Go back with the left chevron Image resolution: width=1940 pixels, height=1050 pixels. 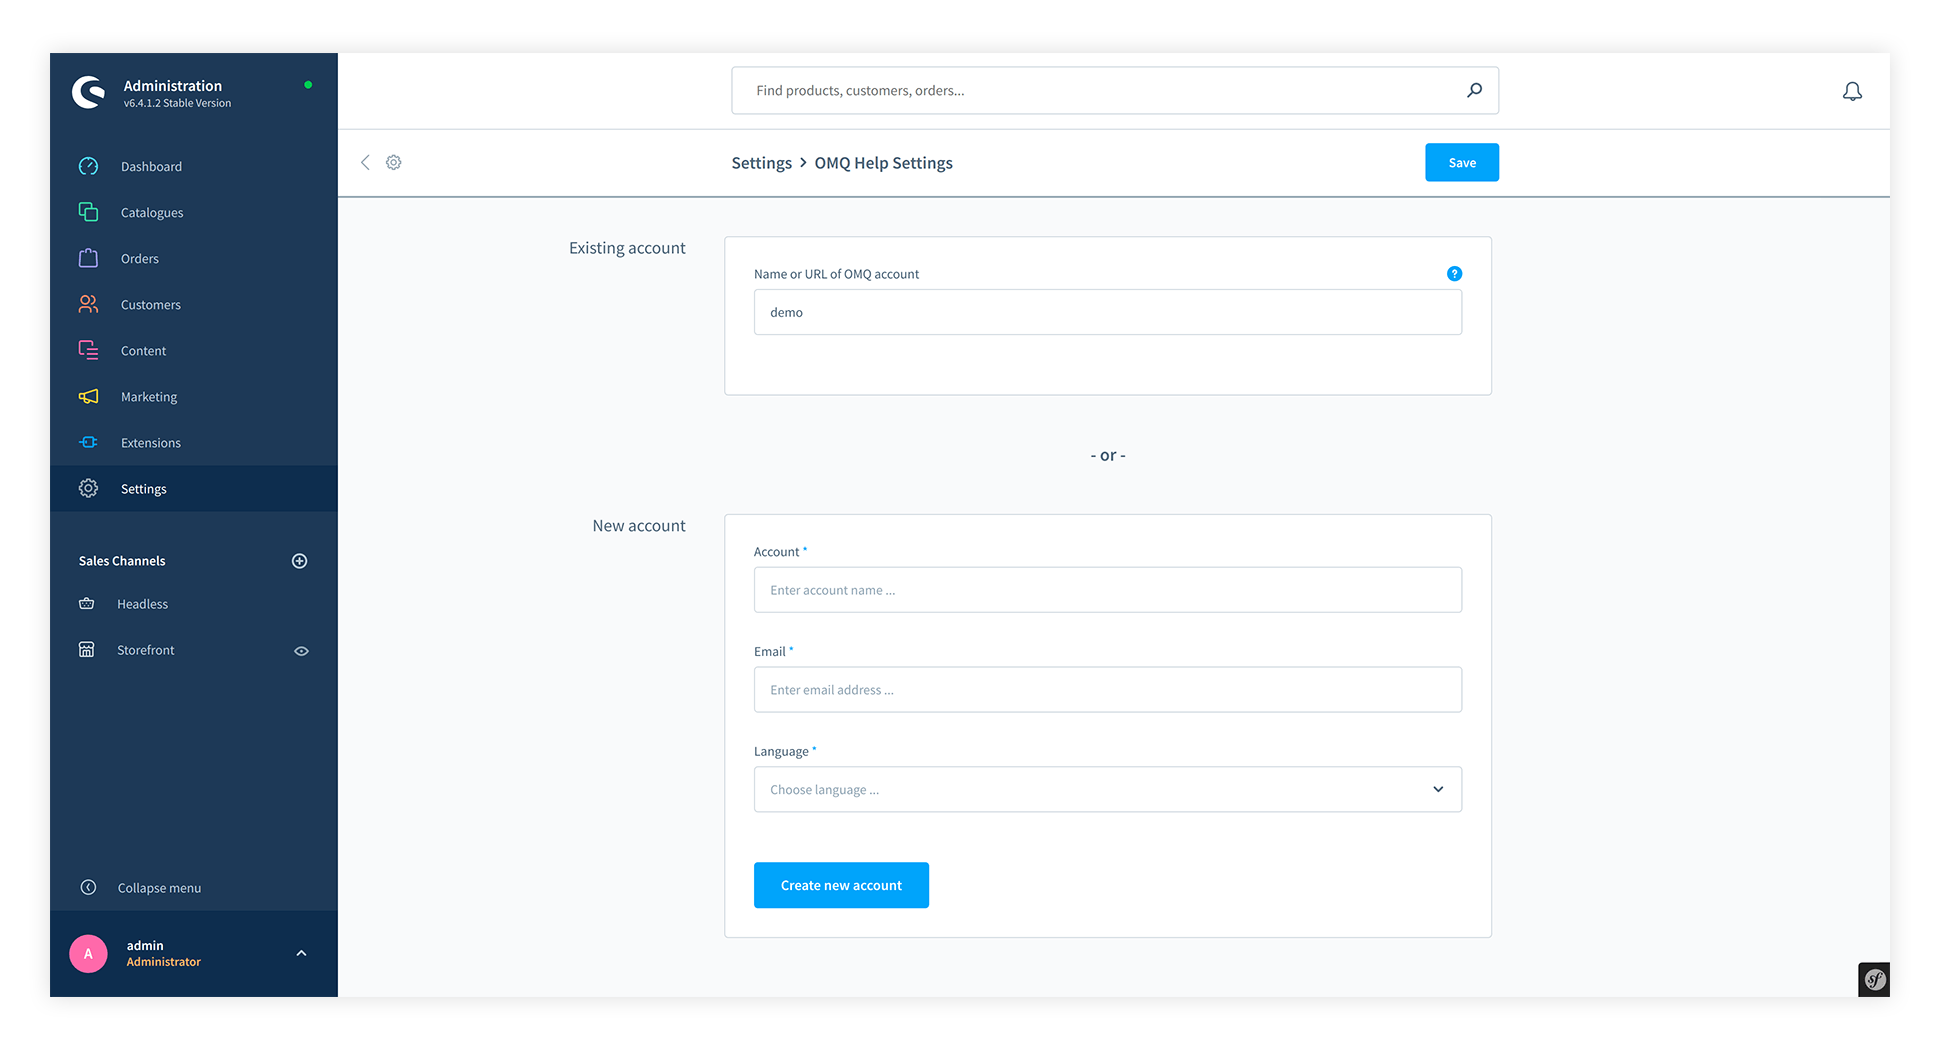point(365,162)
